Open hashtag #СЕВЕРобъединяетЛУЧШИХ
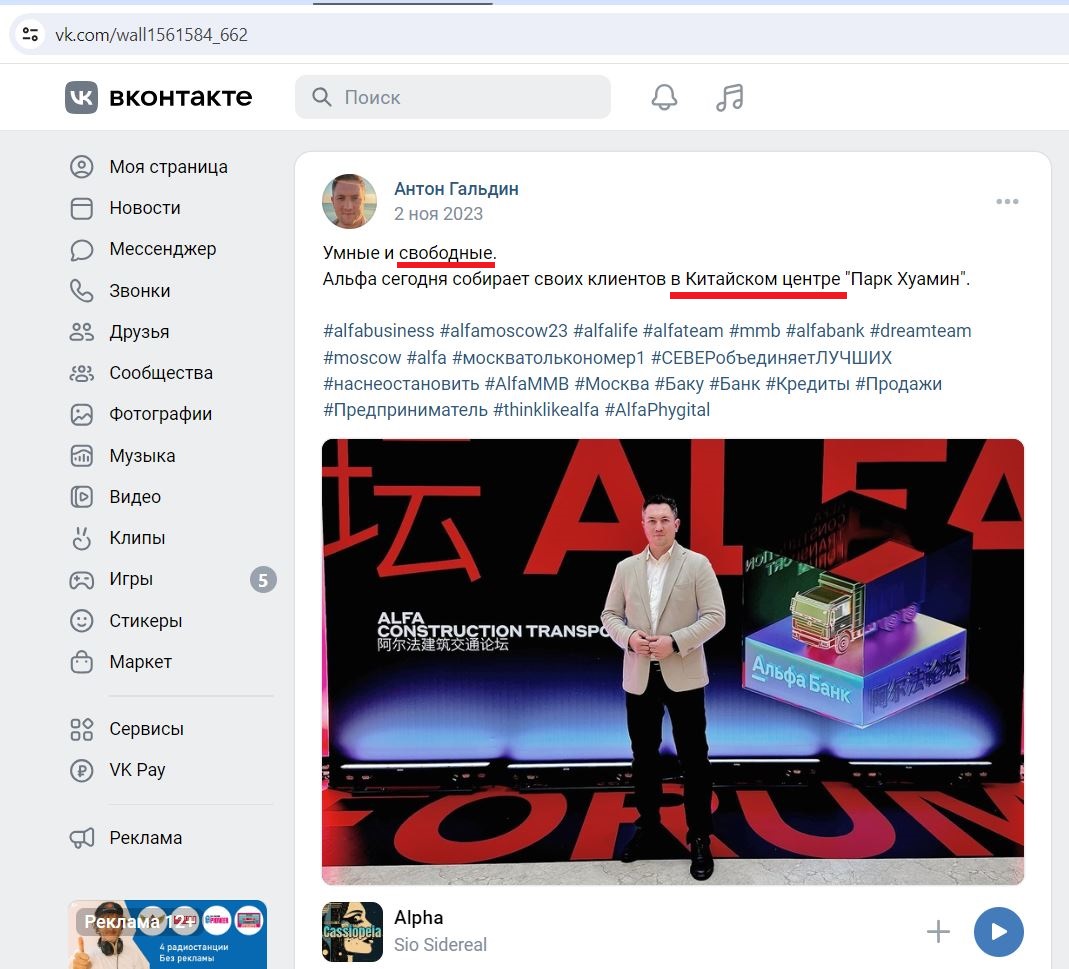 771,357
